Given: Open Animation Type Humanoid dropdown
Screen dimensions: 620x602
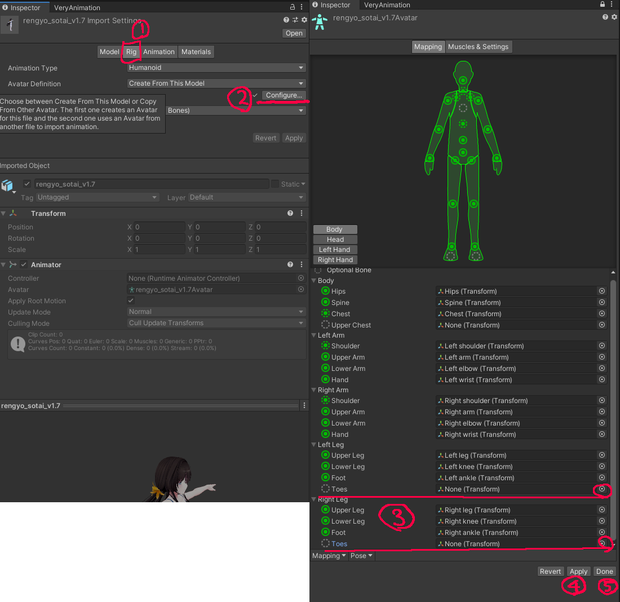Looking at the screenshot, I should click(216, 68).
